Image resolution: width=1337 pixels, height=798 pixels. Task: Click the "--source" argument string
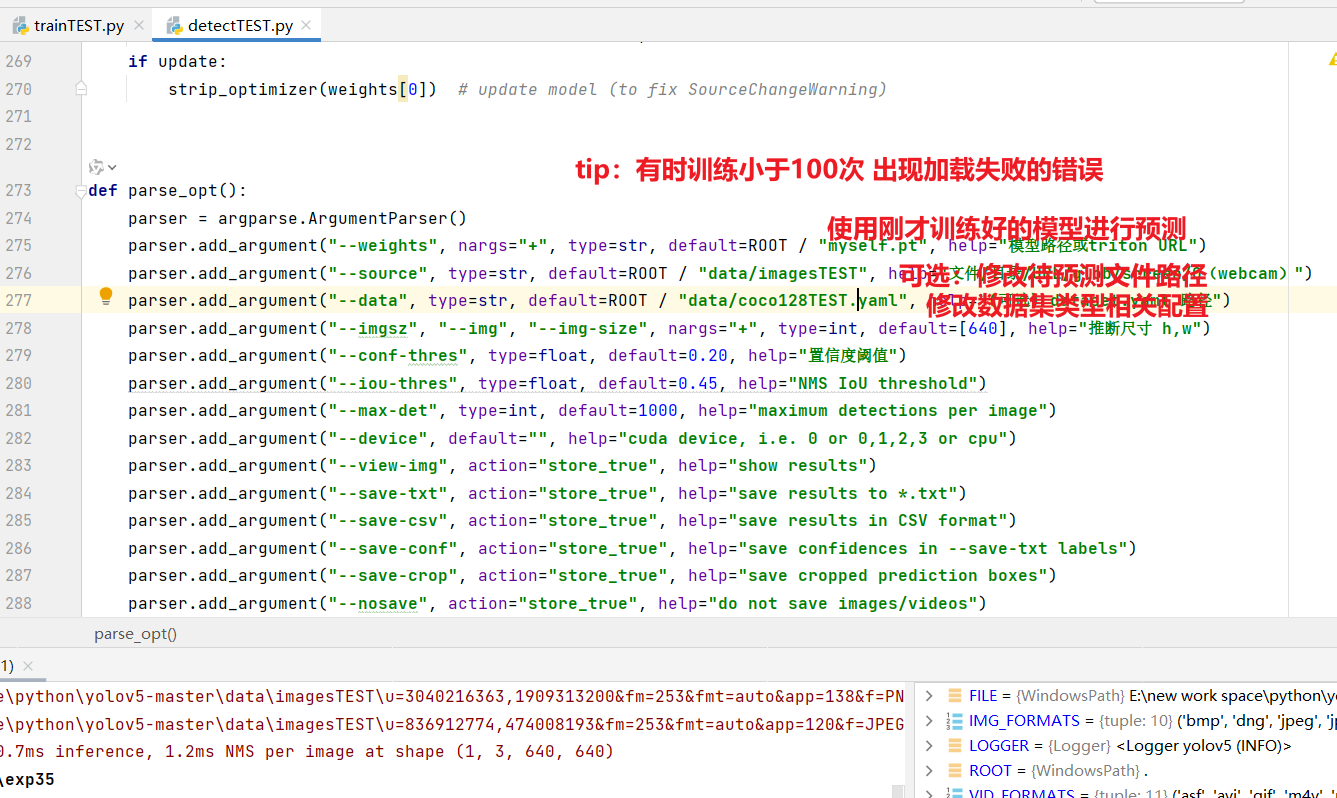378,273
